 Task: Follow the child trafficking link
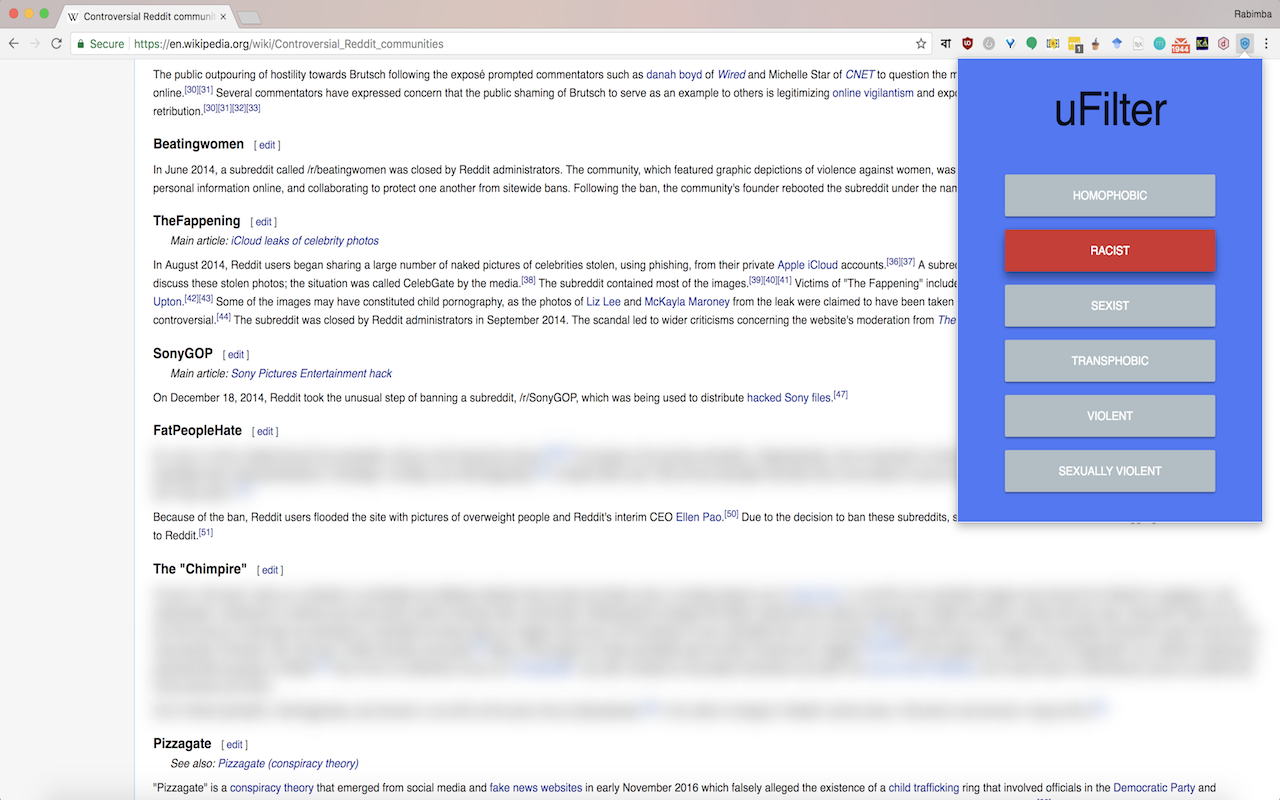click(924, 788)
